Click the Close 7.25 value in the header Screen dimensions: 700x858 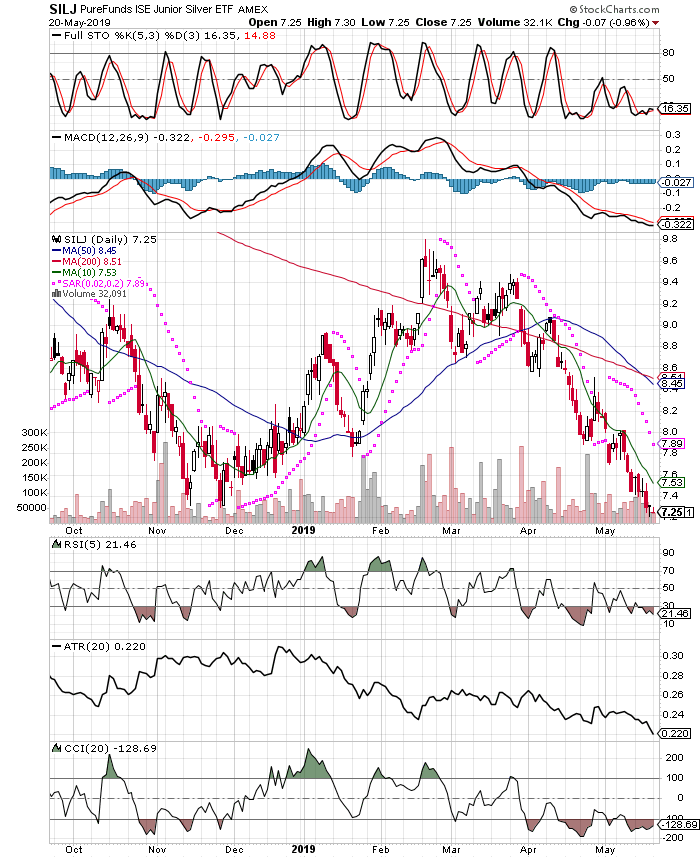click(443, 22)
